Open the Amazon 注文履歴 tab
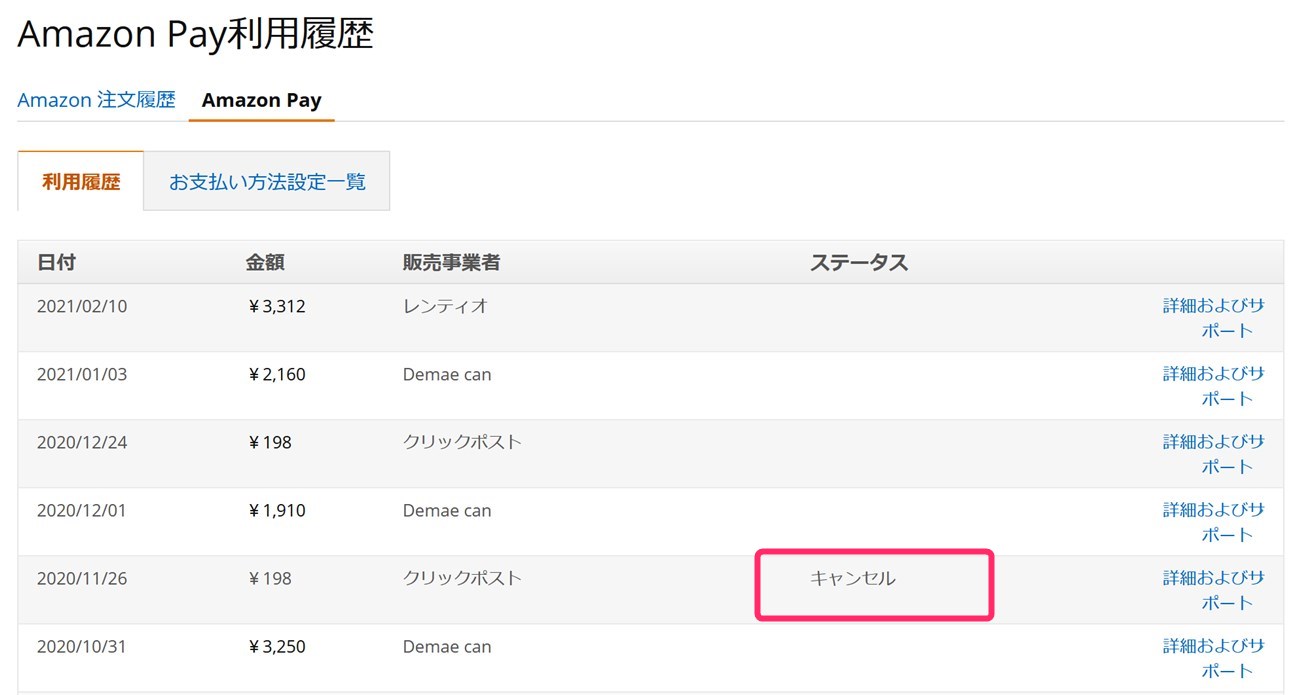1300x695 pixels. click(96, 100)
